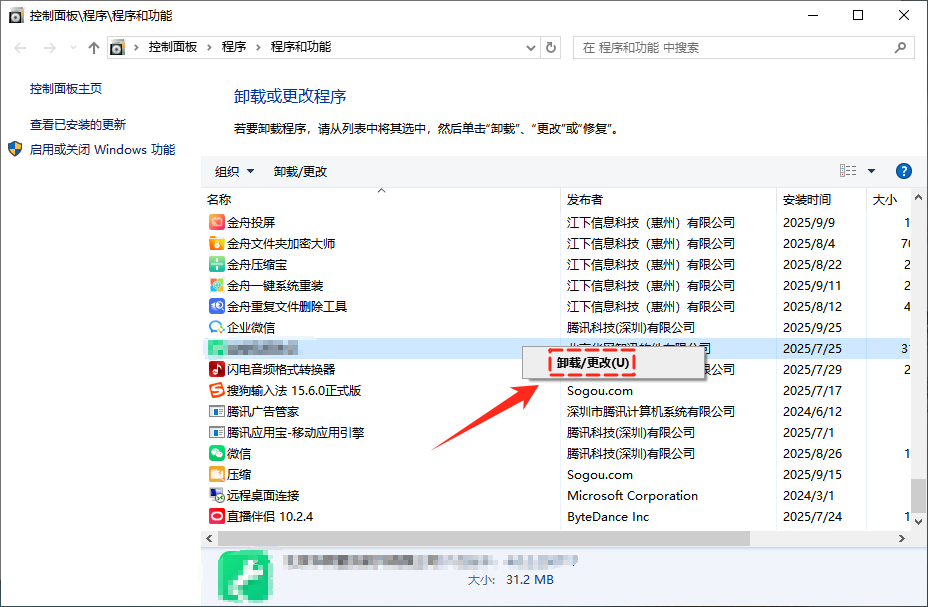The width and height of the screenshot is (928, 607).
Task: Click the search magnifier icon
Action: tap(900, 47)
